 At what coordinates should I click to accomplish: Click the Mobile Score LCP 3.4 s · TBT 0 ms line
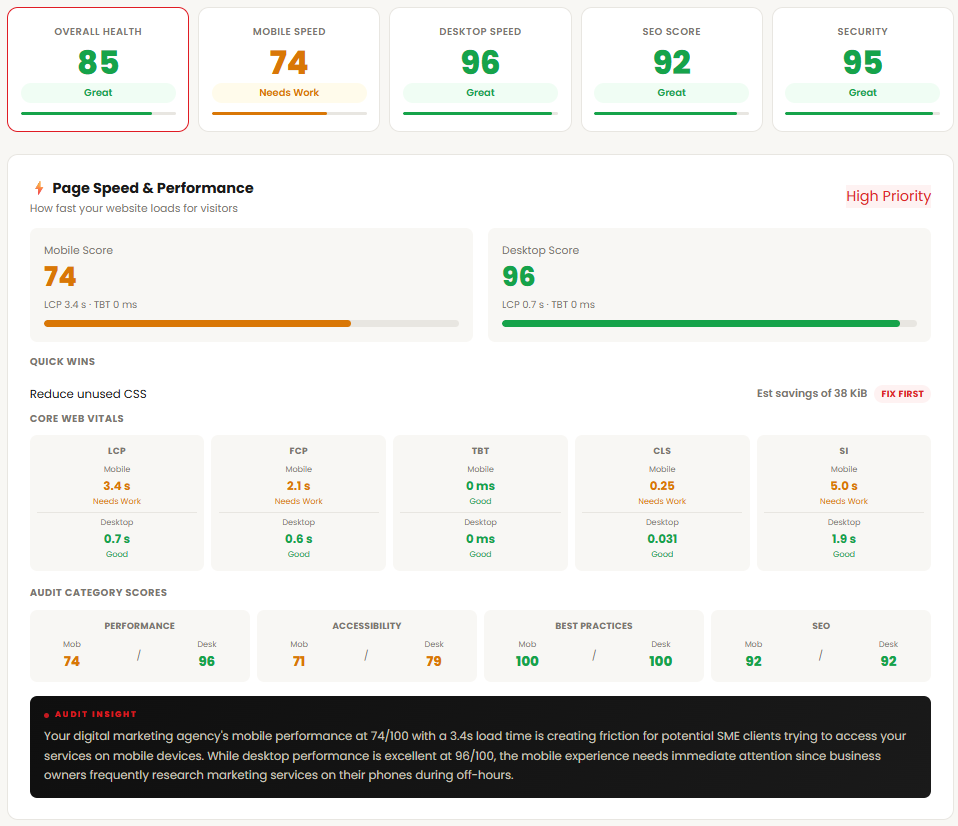point(90,304)
